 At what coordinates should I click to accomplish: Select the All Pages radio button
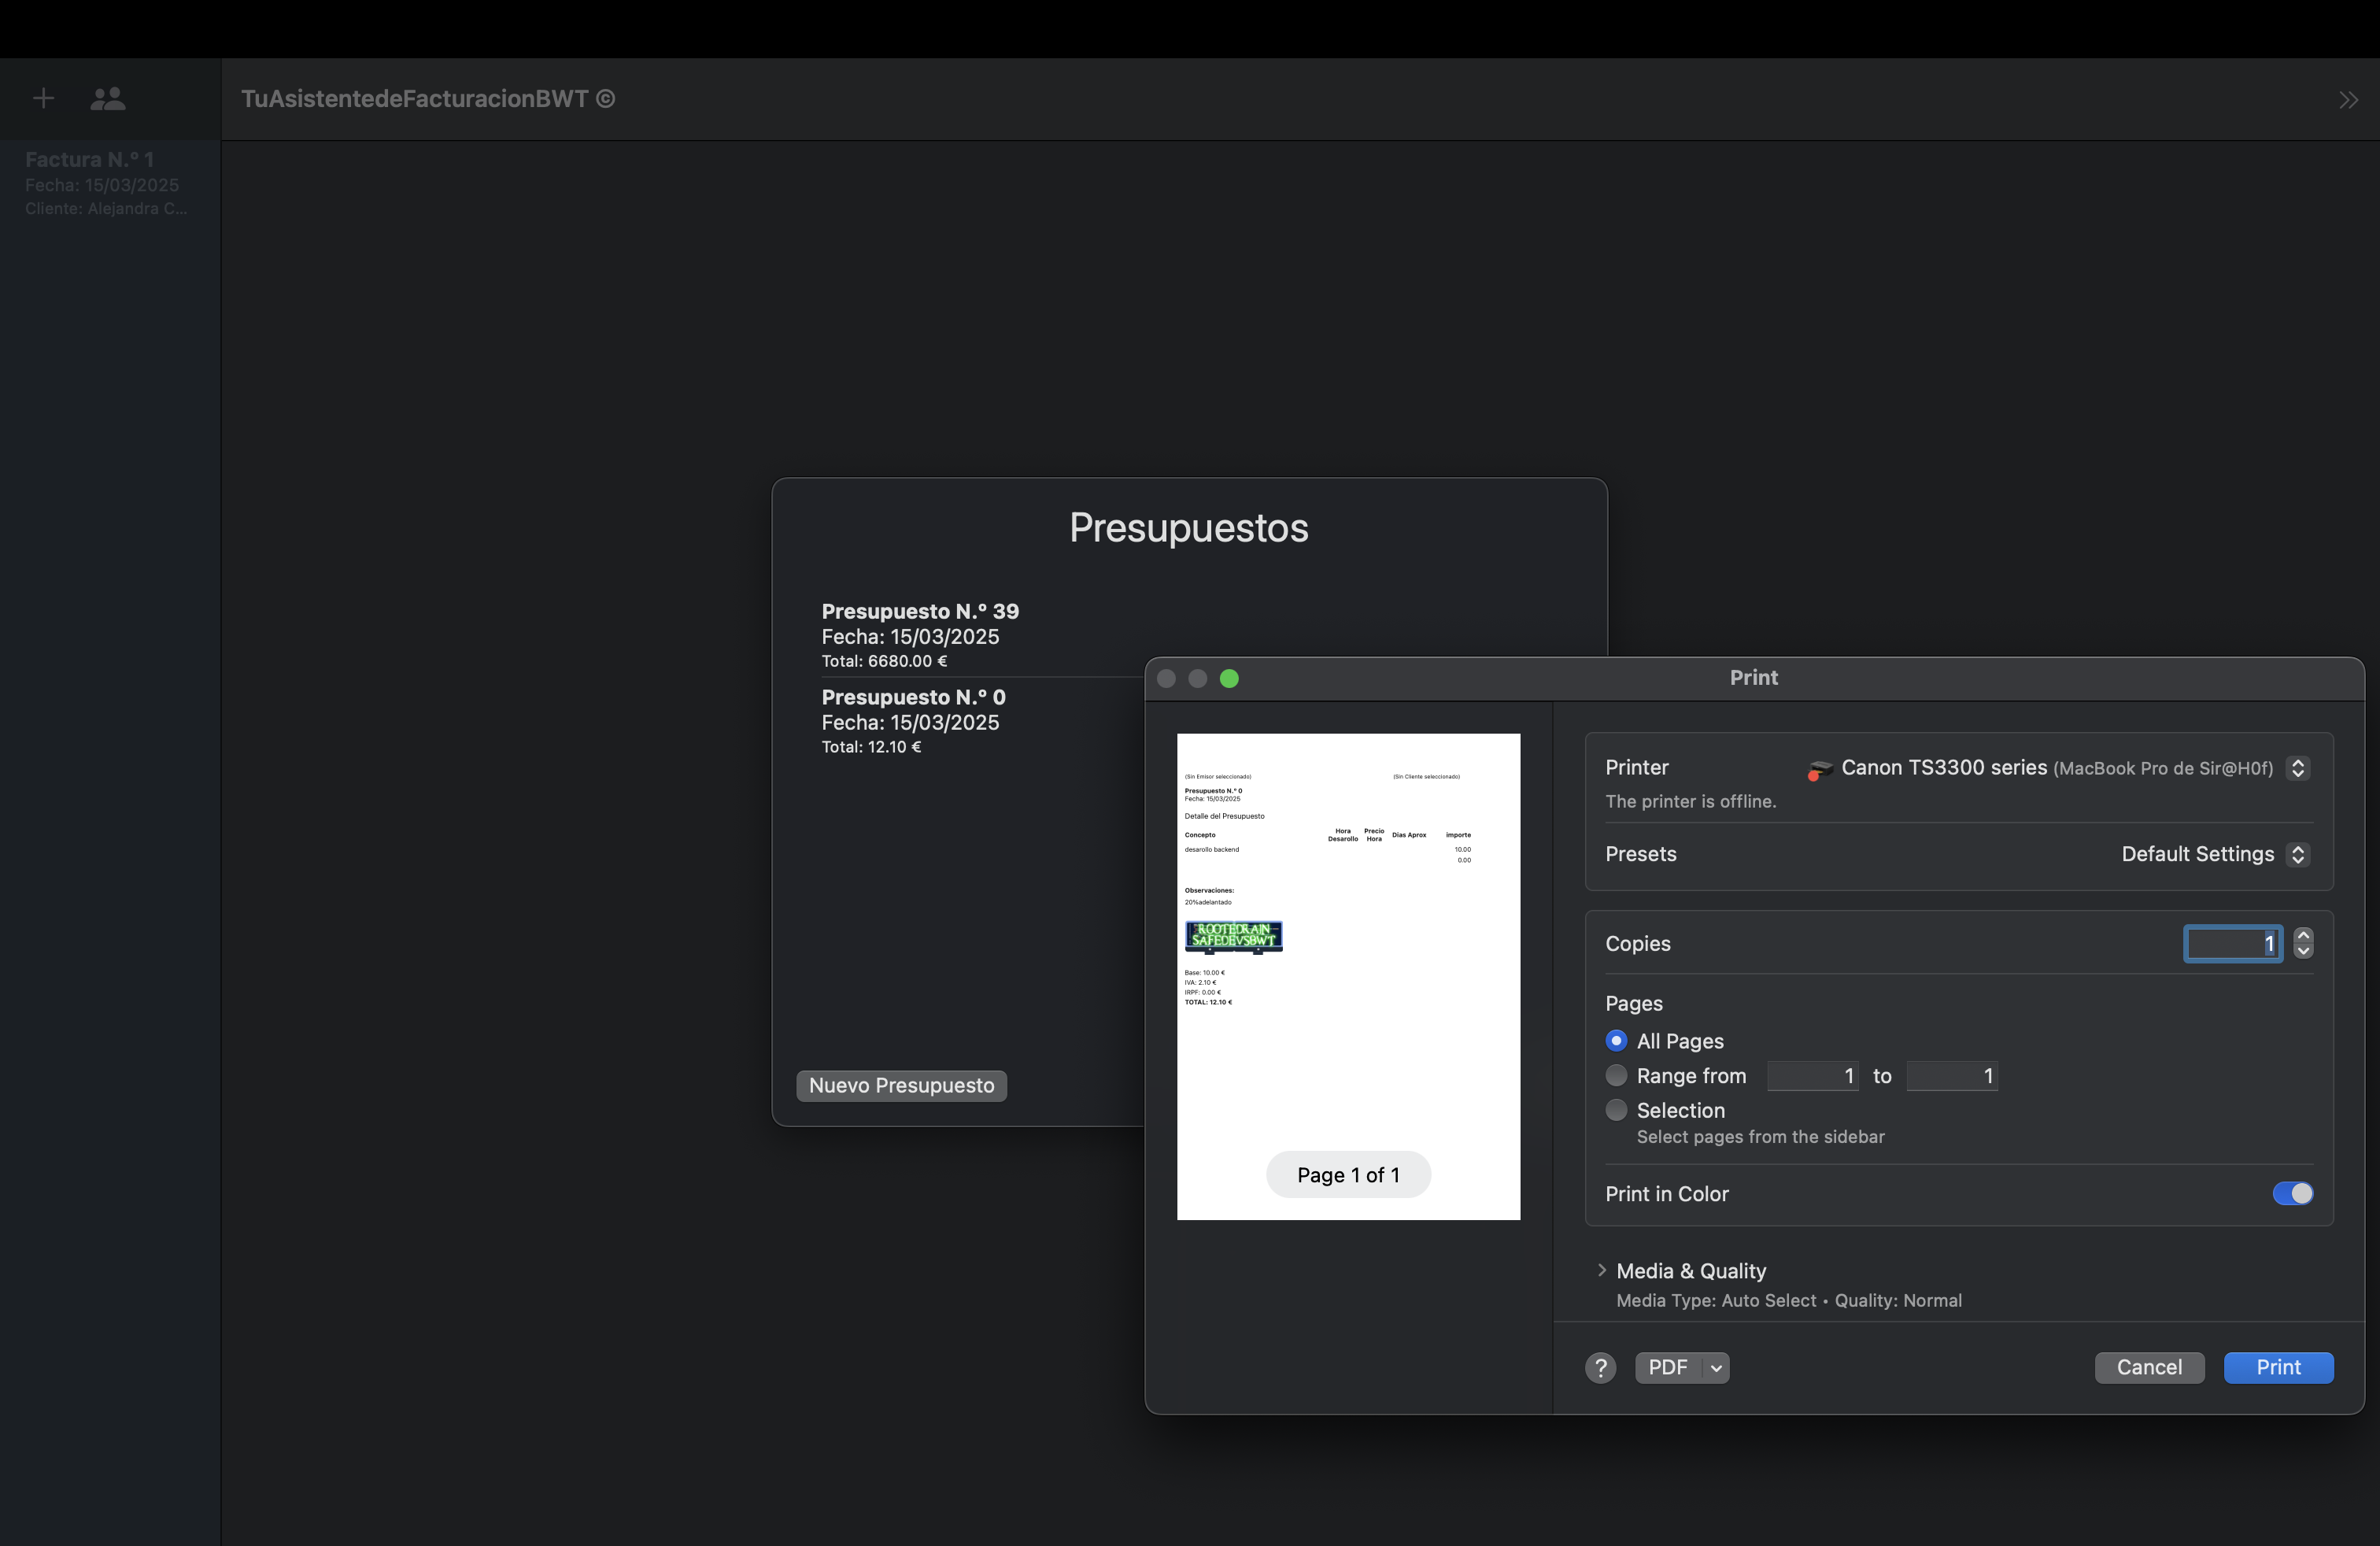[x=1616, y=1041]
